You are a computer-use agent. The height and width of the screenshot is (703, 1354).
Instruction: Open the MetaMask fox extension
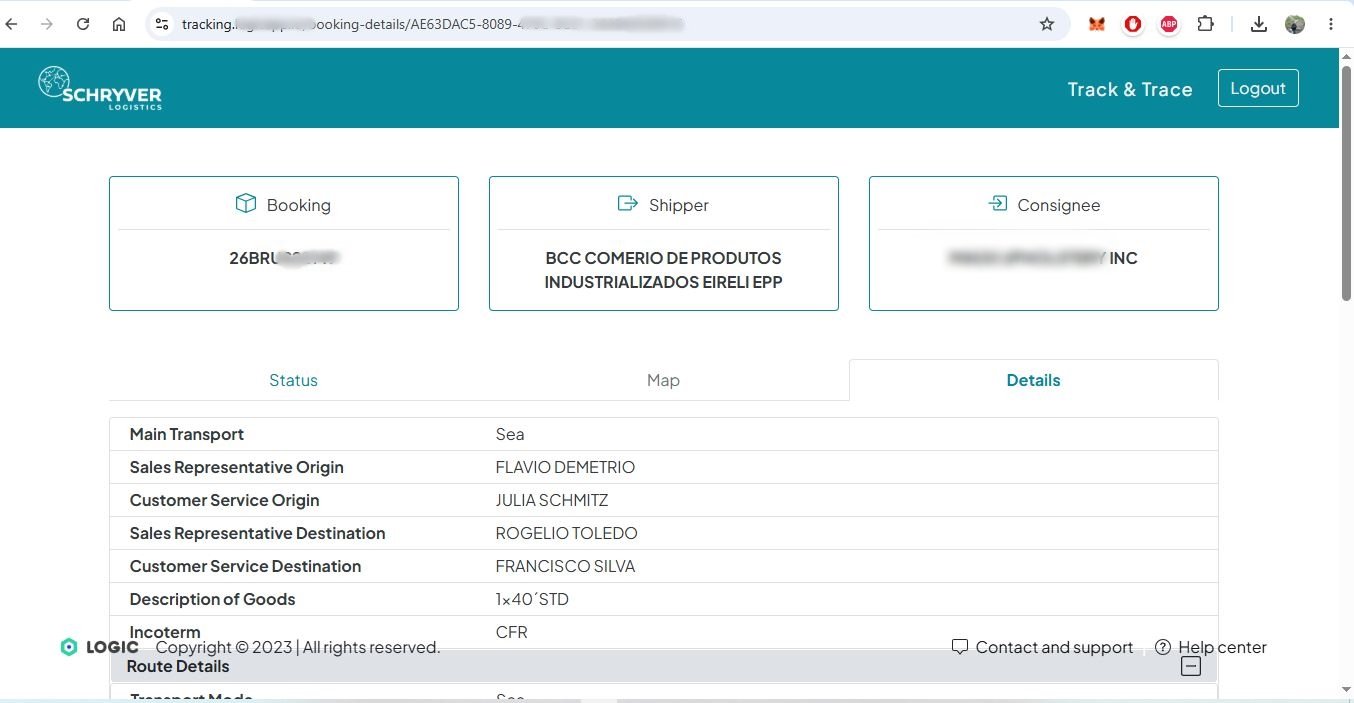pos(1097,24)
